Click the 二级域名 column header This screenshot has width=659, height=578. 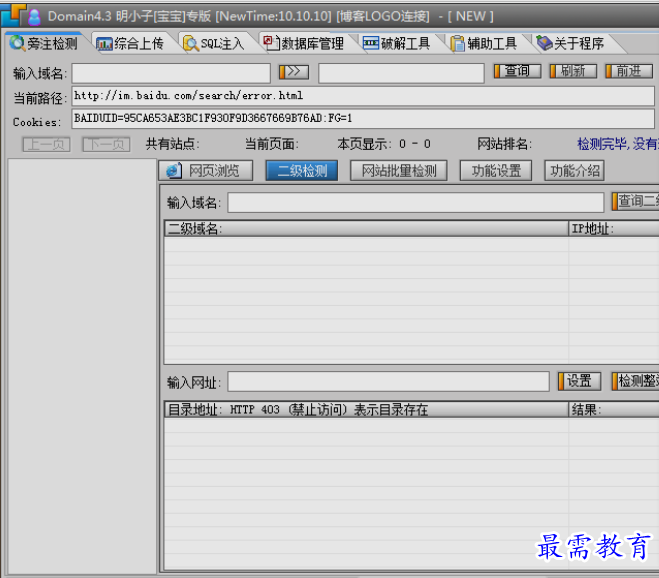click(x=366, y=229)
